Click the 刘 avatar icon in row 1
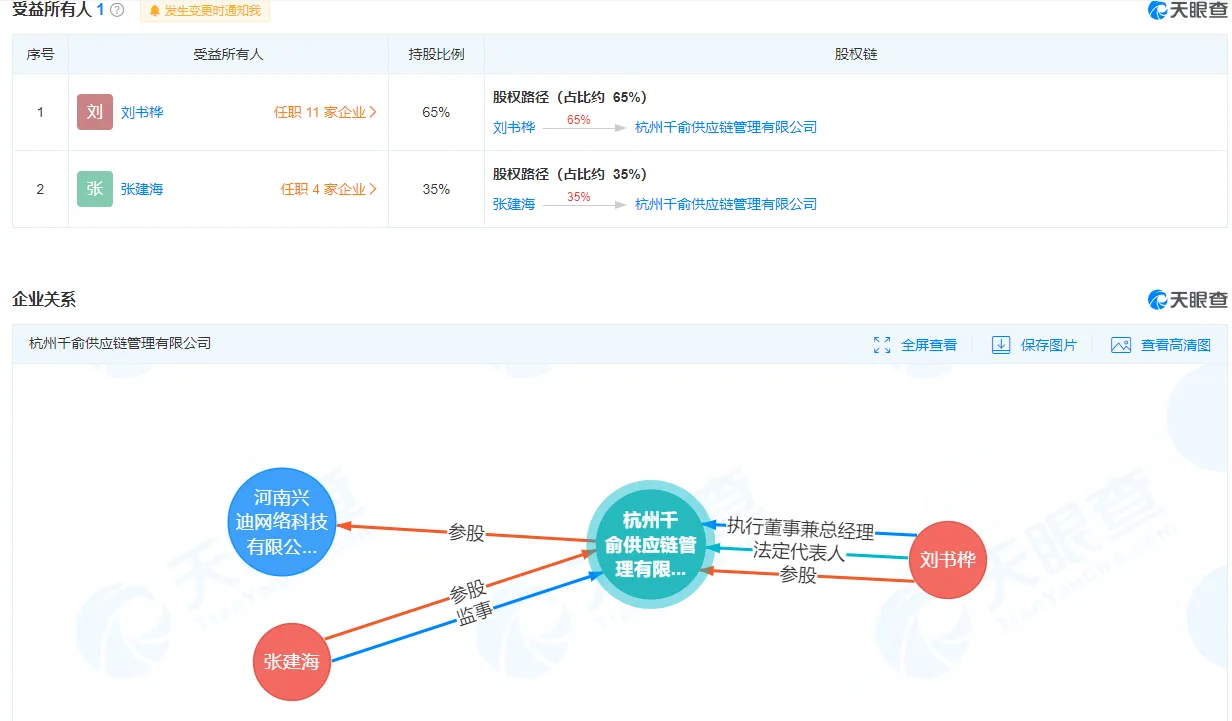 (x=95, y=112)
